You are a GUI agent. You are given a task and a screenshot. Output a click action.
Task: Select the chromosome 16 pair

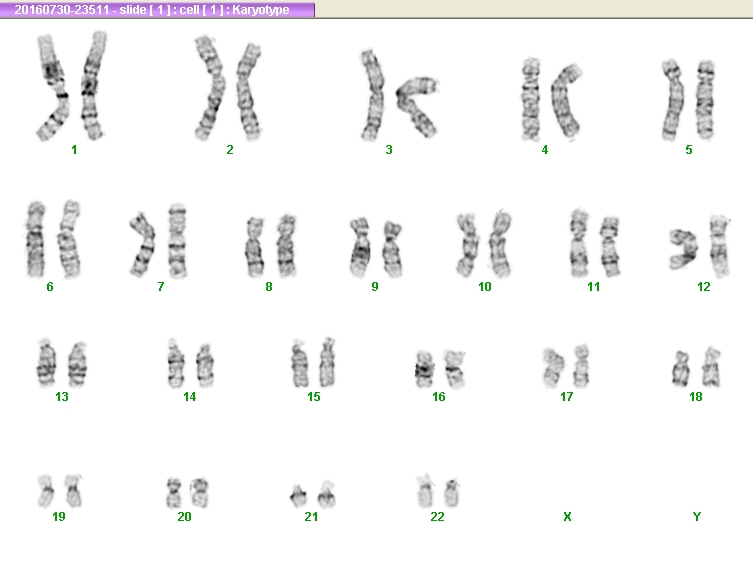coord(440,369)
